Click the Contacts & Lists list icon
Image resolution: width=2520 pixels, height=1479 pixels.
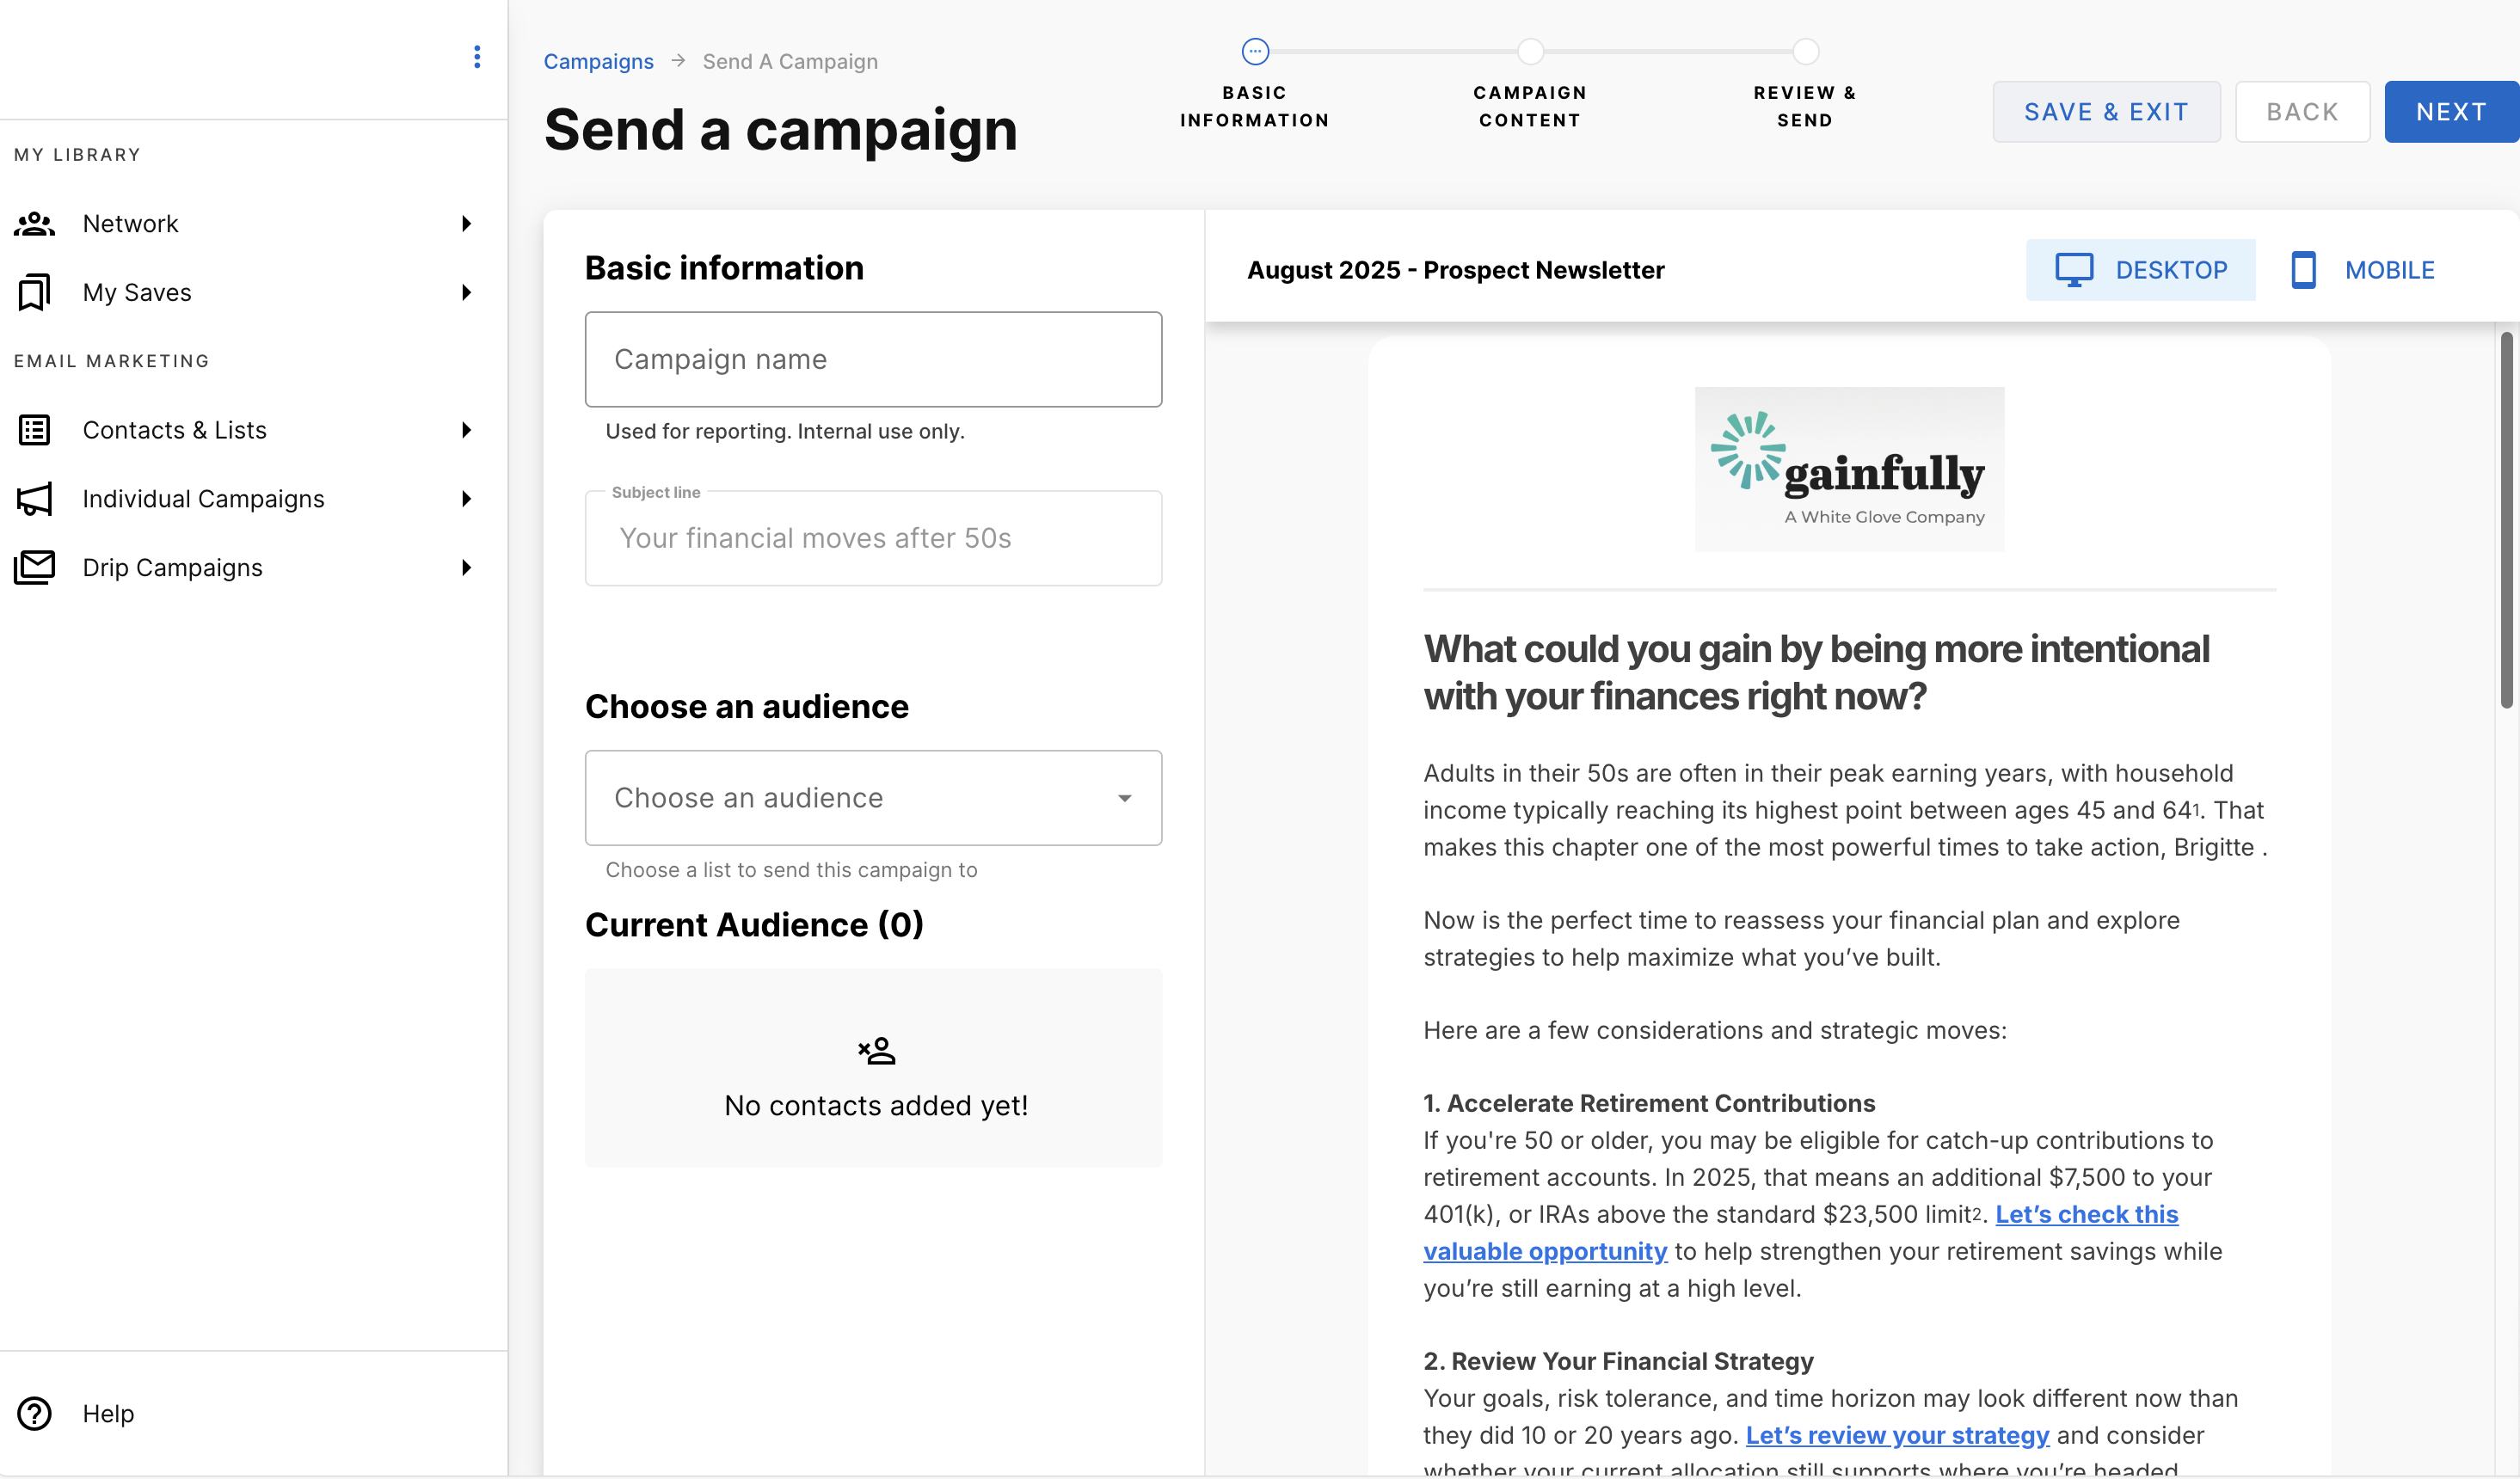(x=35, y=430)
